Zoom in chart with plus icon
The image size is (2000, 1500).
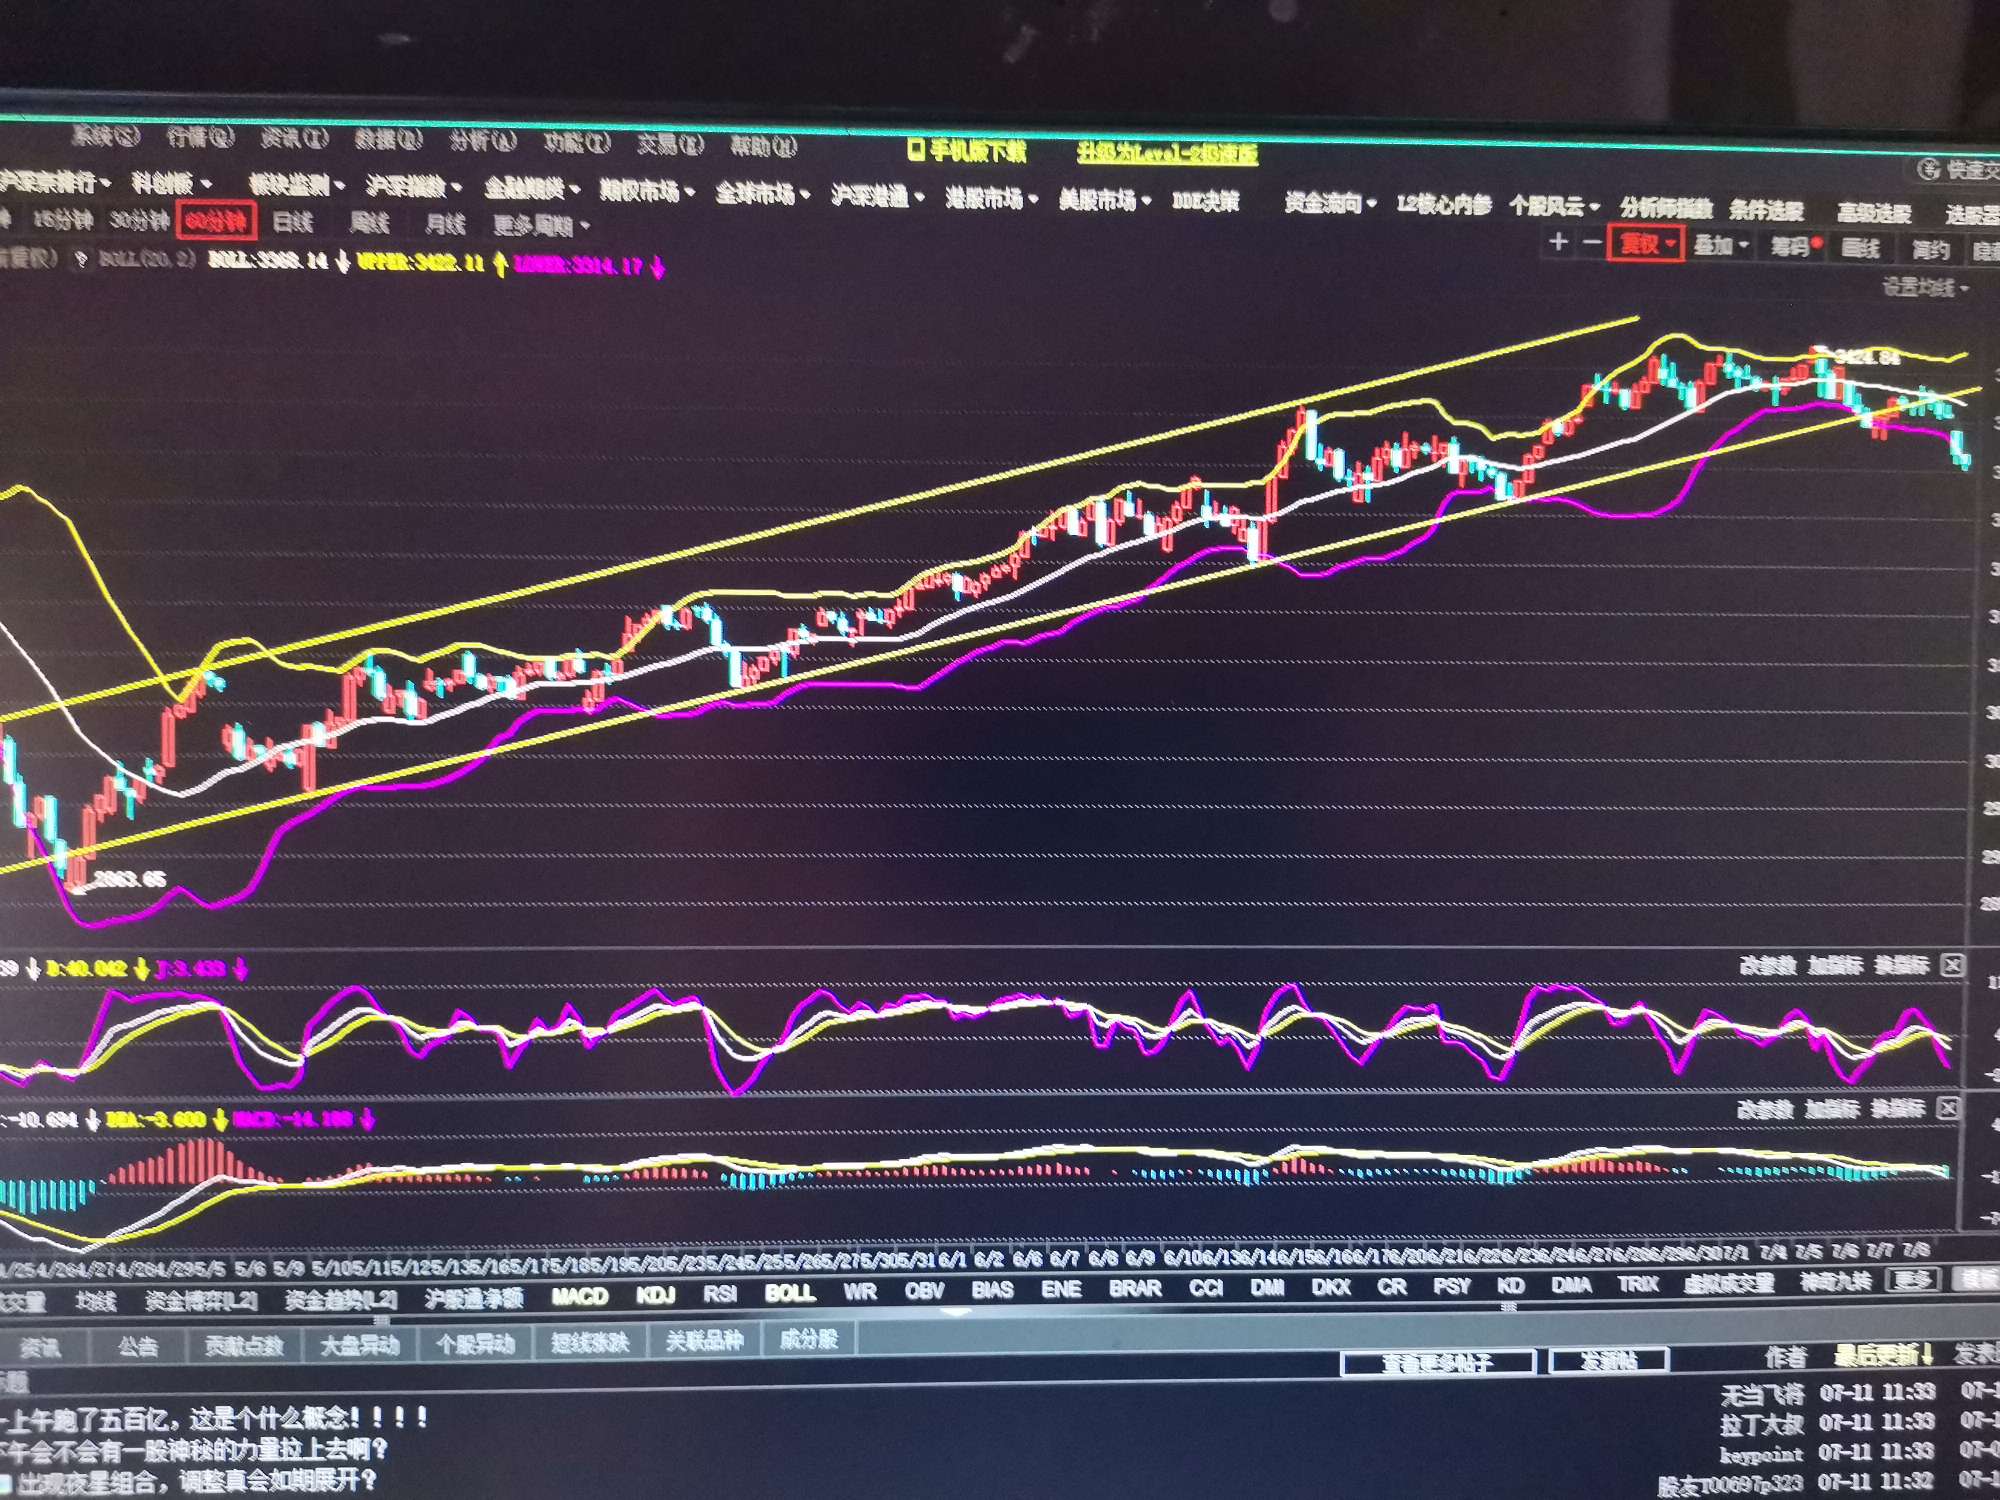(1559, 241)
